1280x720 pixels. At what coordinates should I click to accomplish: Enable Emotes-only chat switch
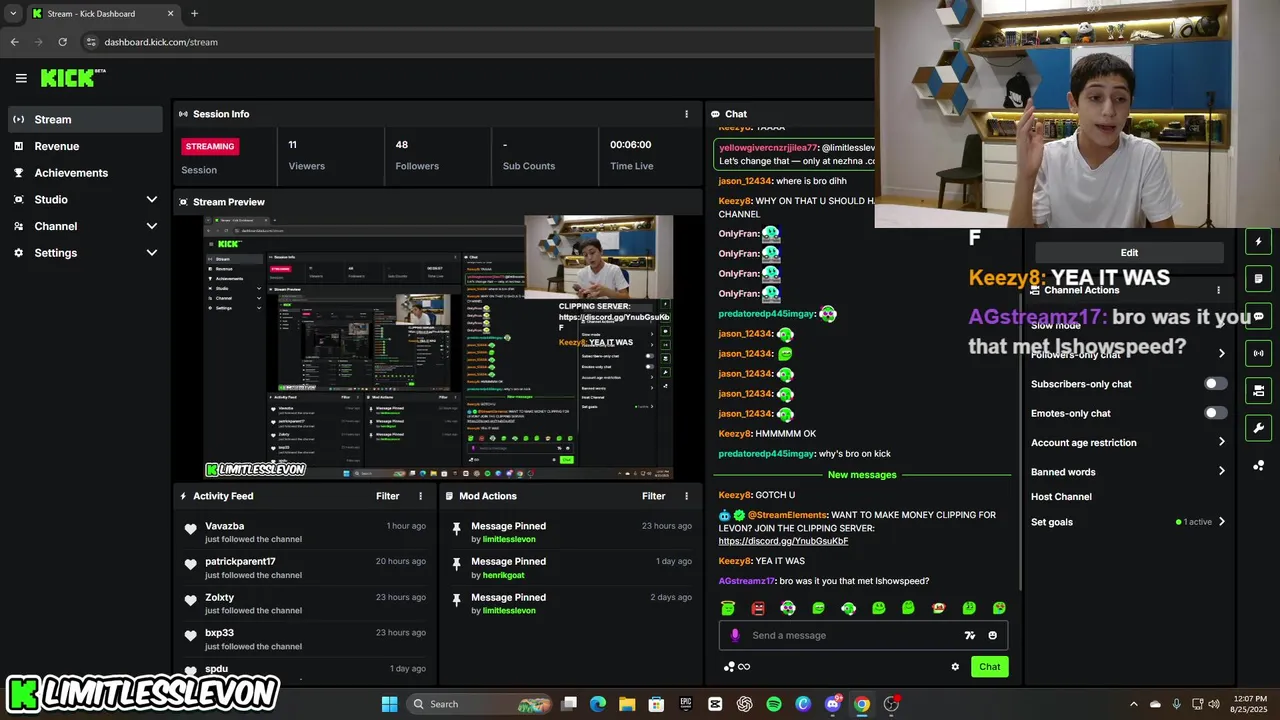[x=1215, y=413]
